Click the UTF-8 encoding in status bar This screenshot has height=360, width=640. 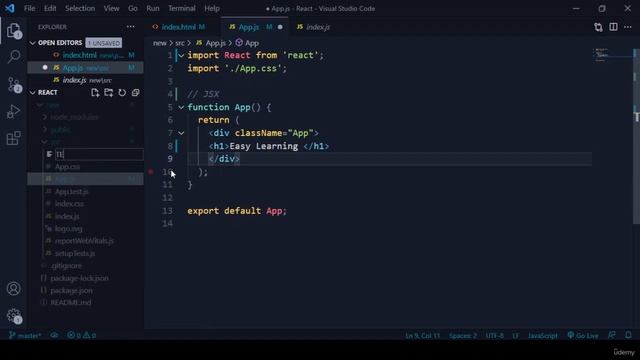click(495, 336)
